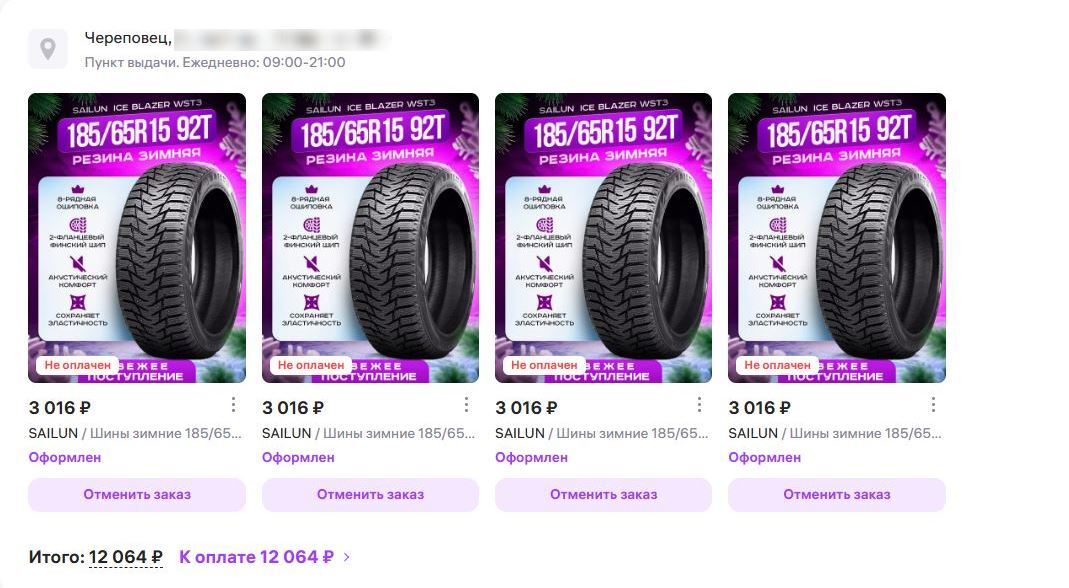Image resolution: width=1069 pixels, height=588 pixels.
Task: Open the third SAILUN tire thumbnail
Action: click(x=603, y=237)
